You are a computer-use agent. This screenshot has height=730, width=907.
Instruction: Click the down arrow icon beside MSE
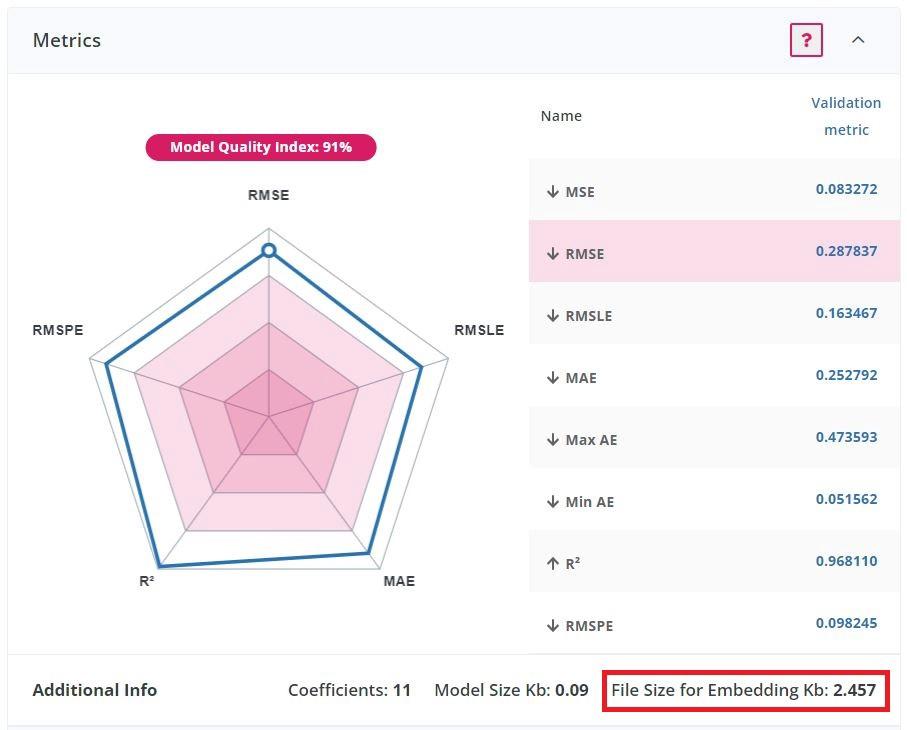click(x=552, y=191)
